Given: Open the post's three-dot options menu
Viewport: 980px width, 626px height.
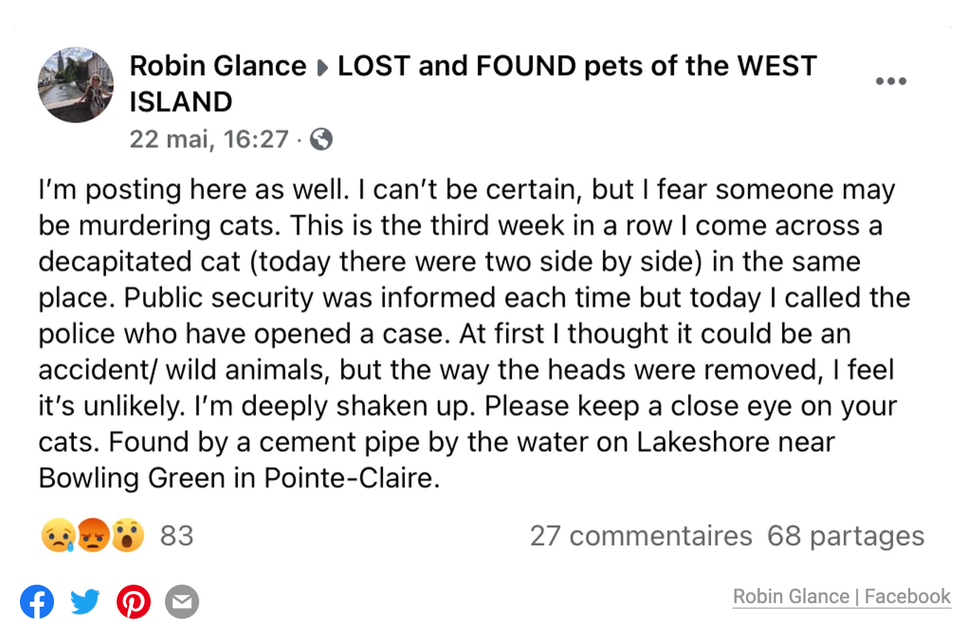Looking at the screenshot, I should click(x=890, y=81).
